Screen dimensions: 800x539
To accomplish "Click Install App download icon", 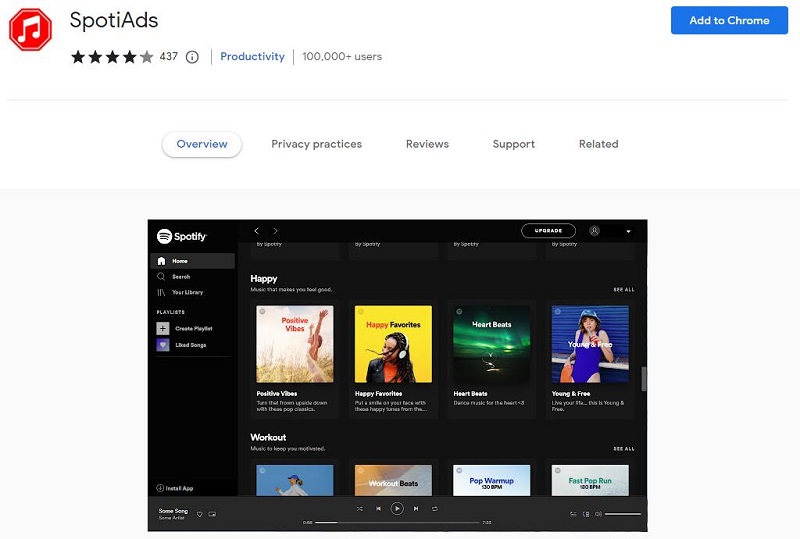I will tap(160, 488).
